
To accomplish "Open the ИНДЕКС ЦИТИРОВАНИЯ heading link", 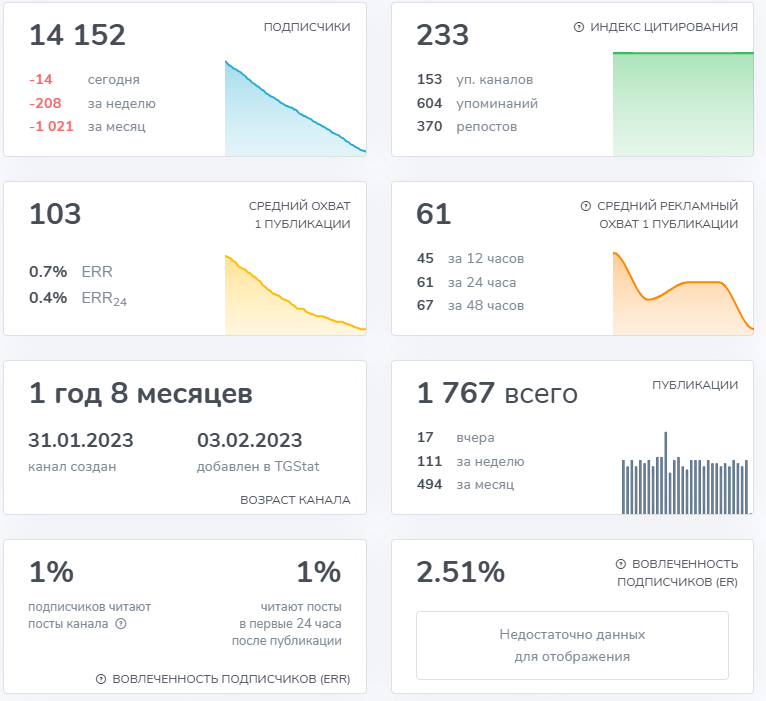I will pyautogui.click(x=664, y=27).
